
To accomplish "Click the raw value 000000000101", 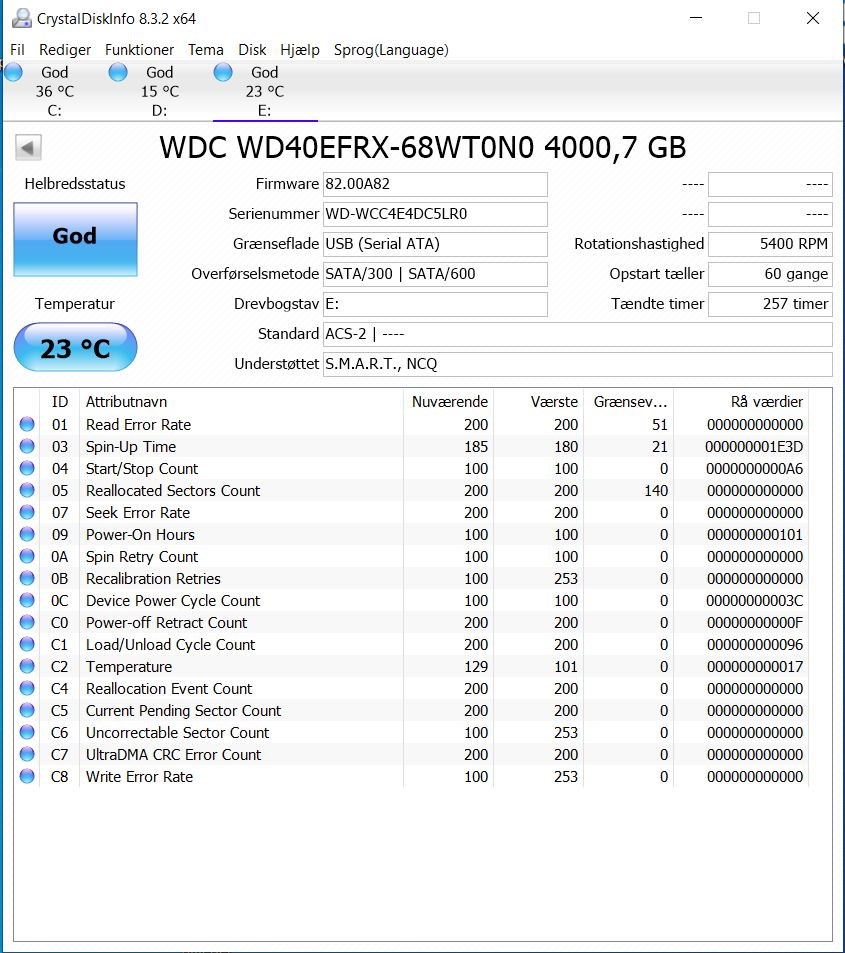I will point(755,535).
